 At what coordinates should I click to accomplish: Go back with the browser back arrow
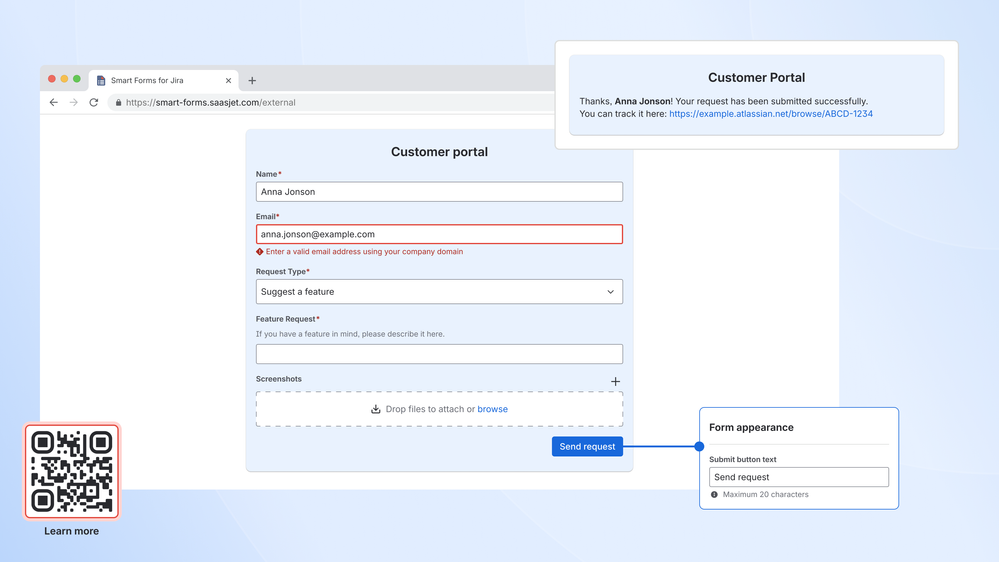(x=54, y=103)
